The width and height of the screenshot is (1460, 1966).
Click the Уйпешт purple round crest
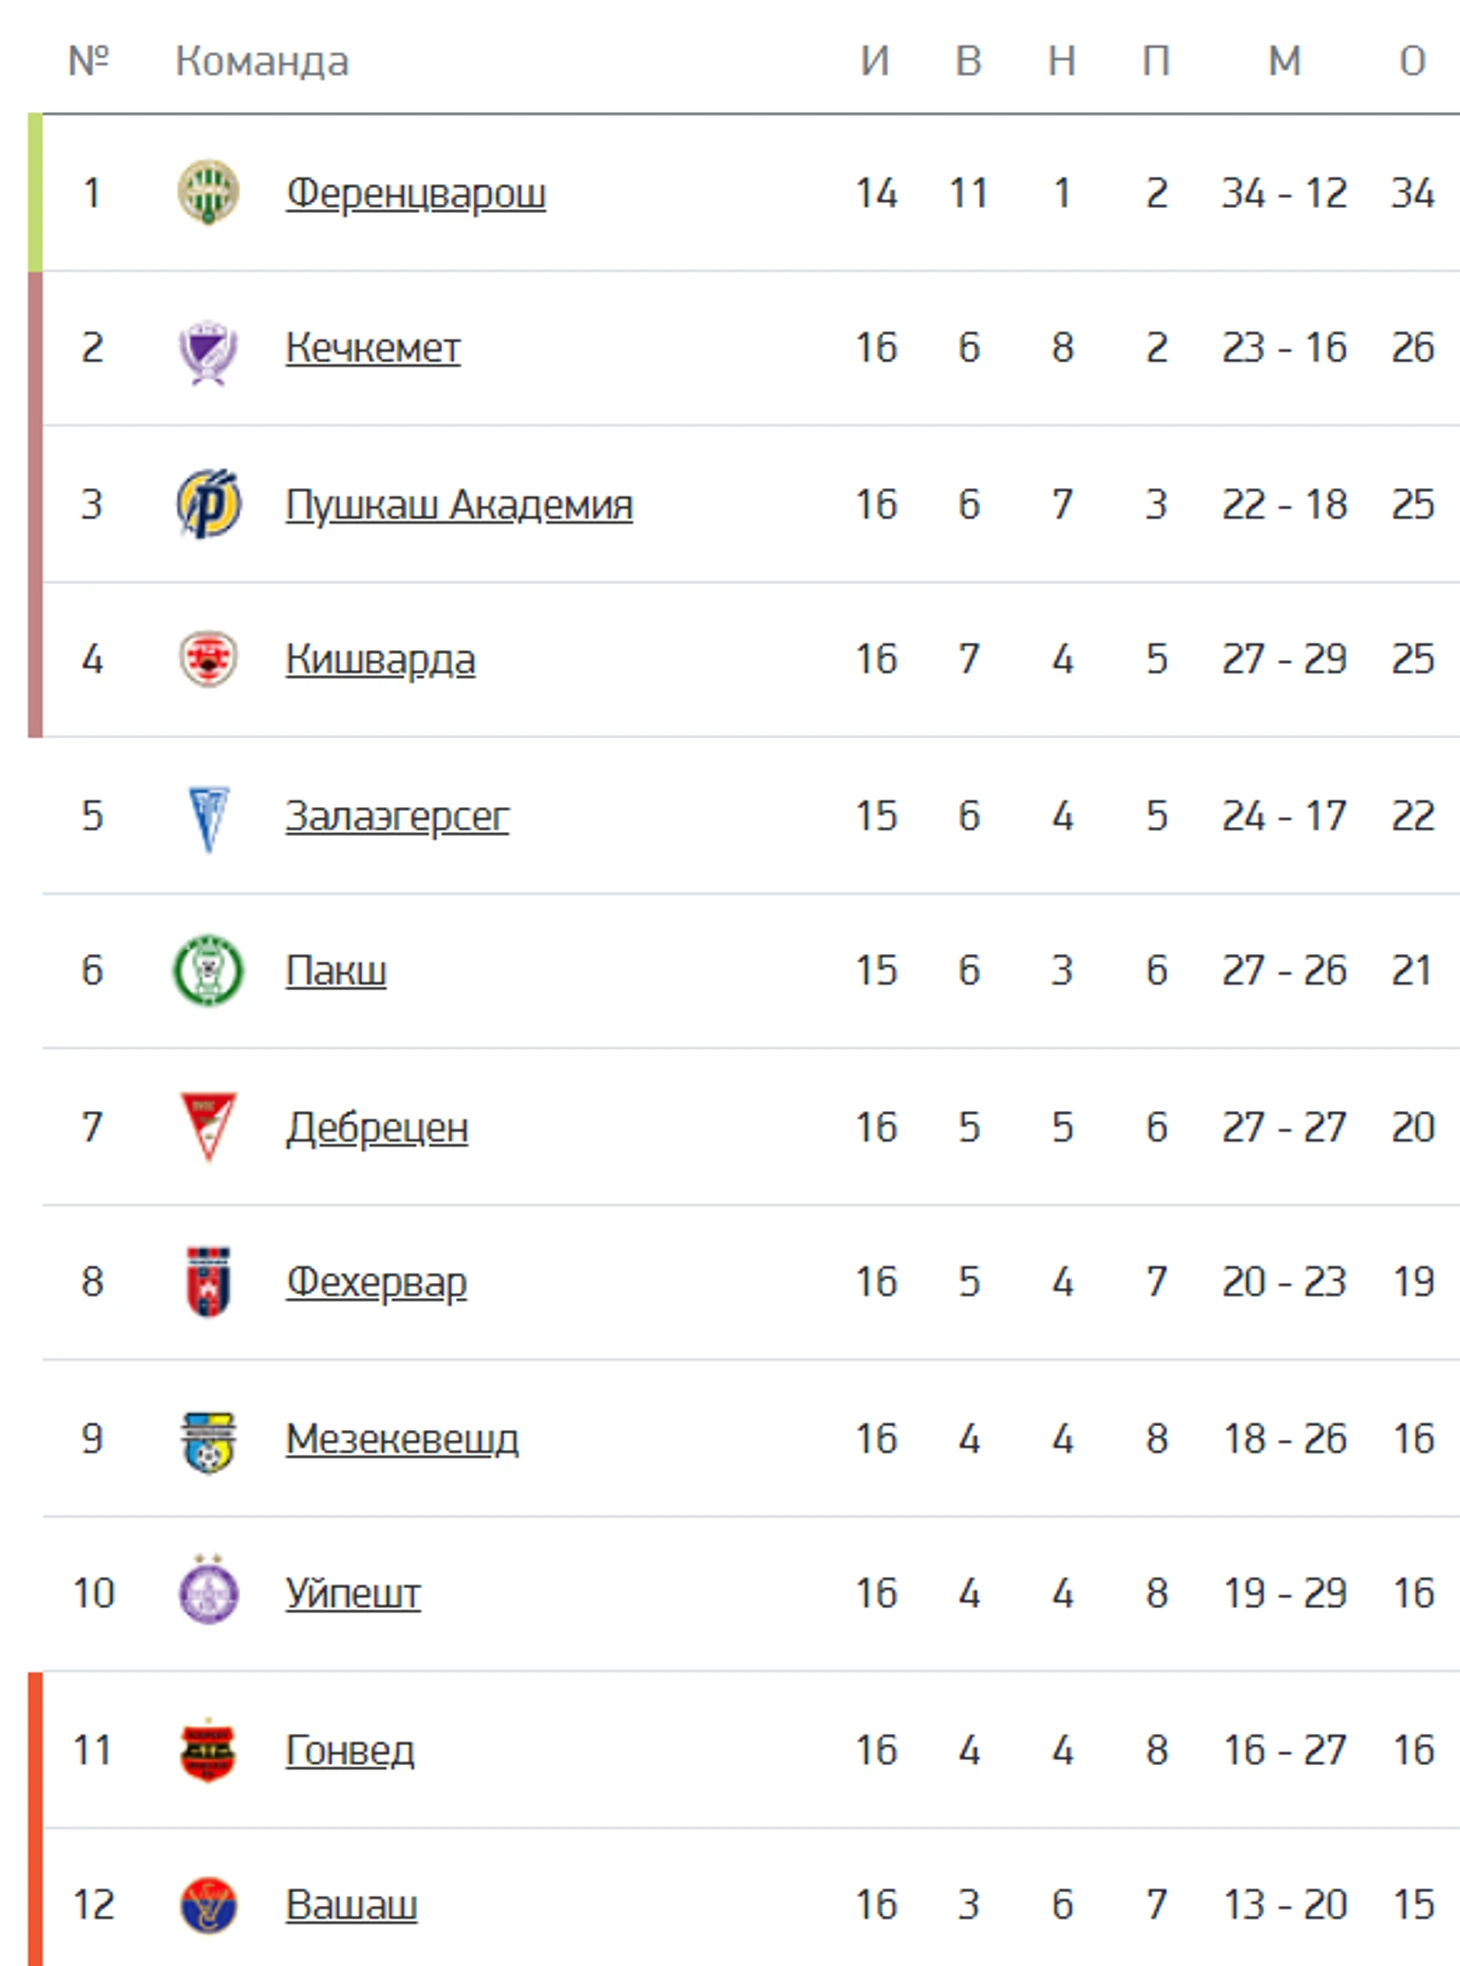[208, 1592]
